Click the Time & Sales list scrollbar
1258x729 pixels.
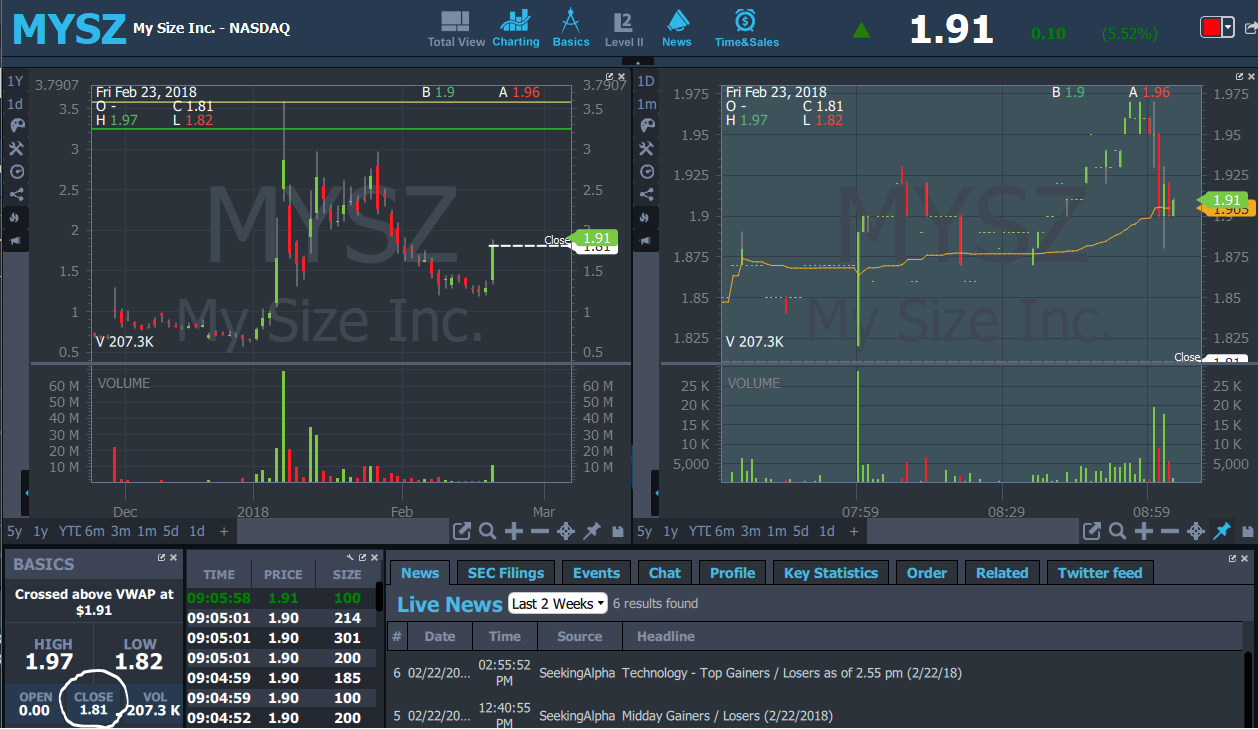(380, 595)
